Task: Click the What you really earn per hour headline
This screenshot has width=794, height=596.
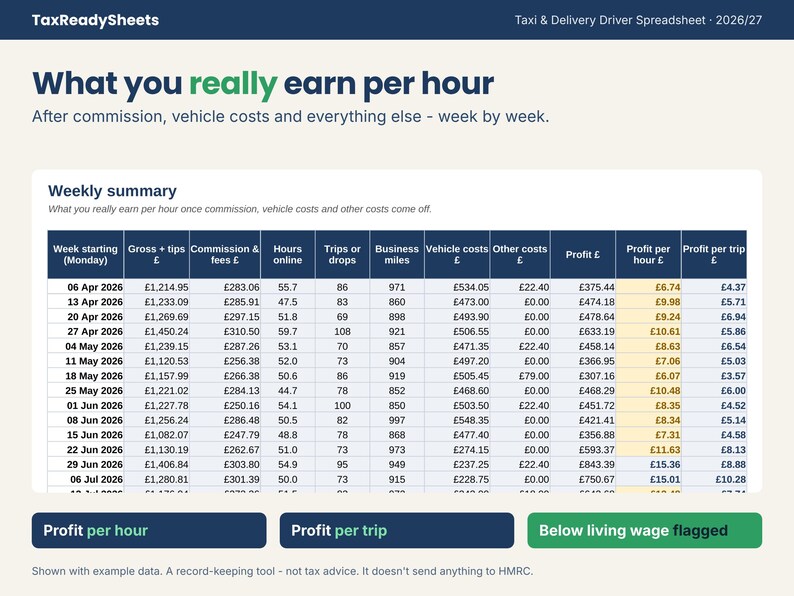Action: coord(263,84)
